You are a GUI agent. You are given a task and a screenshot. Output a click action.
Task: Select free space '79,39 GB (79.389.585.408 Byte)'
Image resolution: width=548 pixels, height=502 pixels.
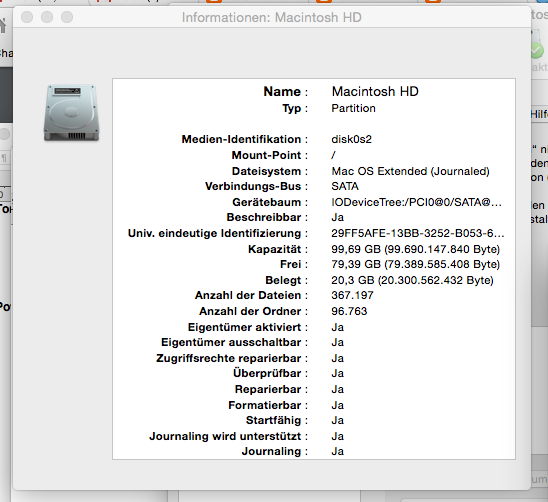point(416,264)
